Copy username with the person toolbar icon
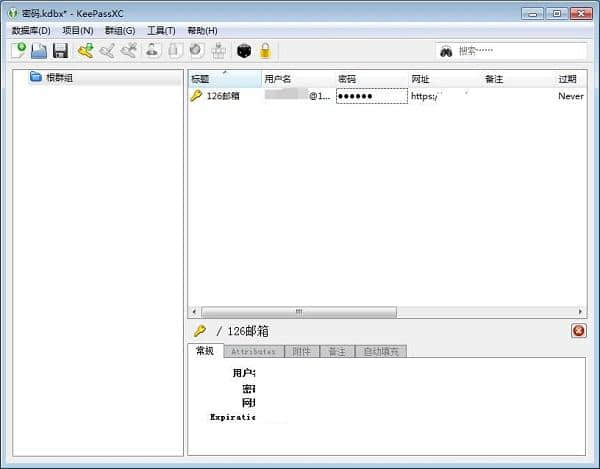The width and height of the screenshot is (600, 469). click(152, 50)
